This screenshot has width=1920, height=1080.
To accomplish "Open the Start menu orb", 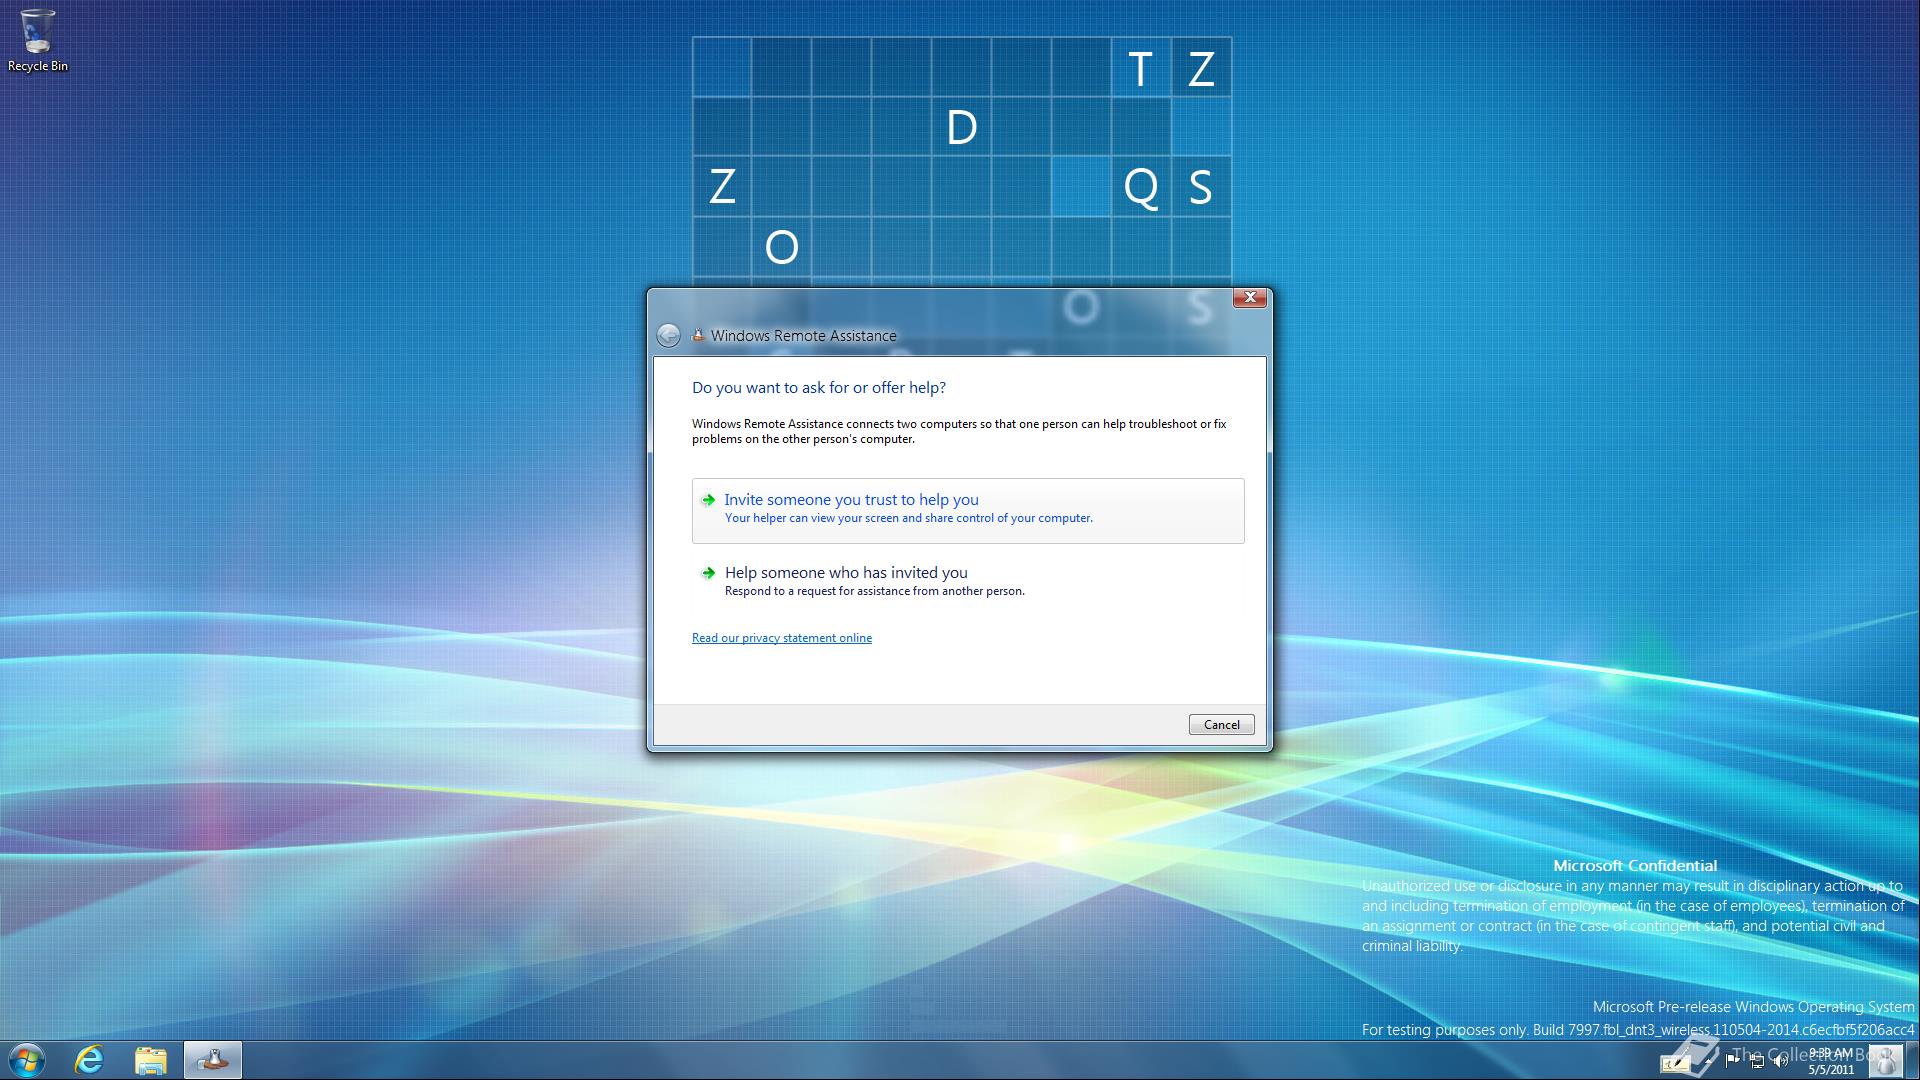I will point(27,1060).
